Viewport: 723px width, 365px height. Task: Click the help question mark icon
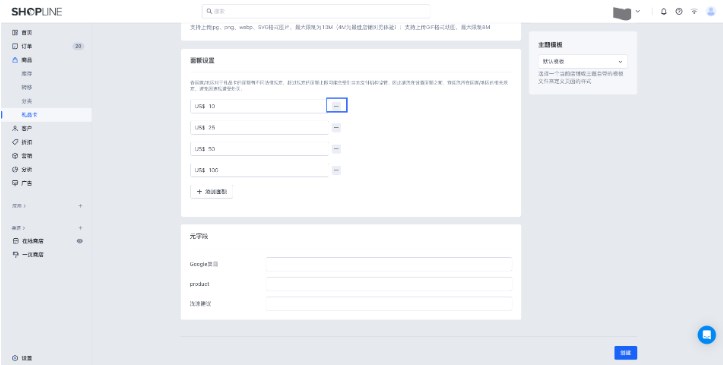[x=679, y=12]
